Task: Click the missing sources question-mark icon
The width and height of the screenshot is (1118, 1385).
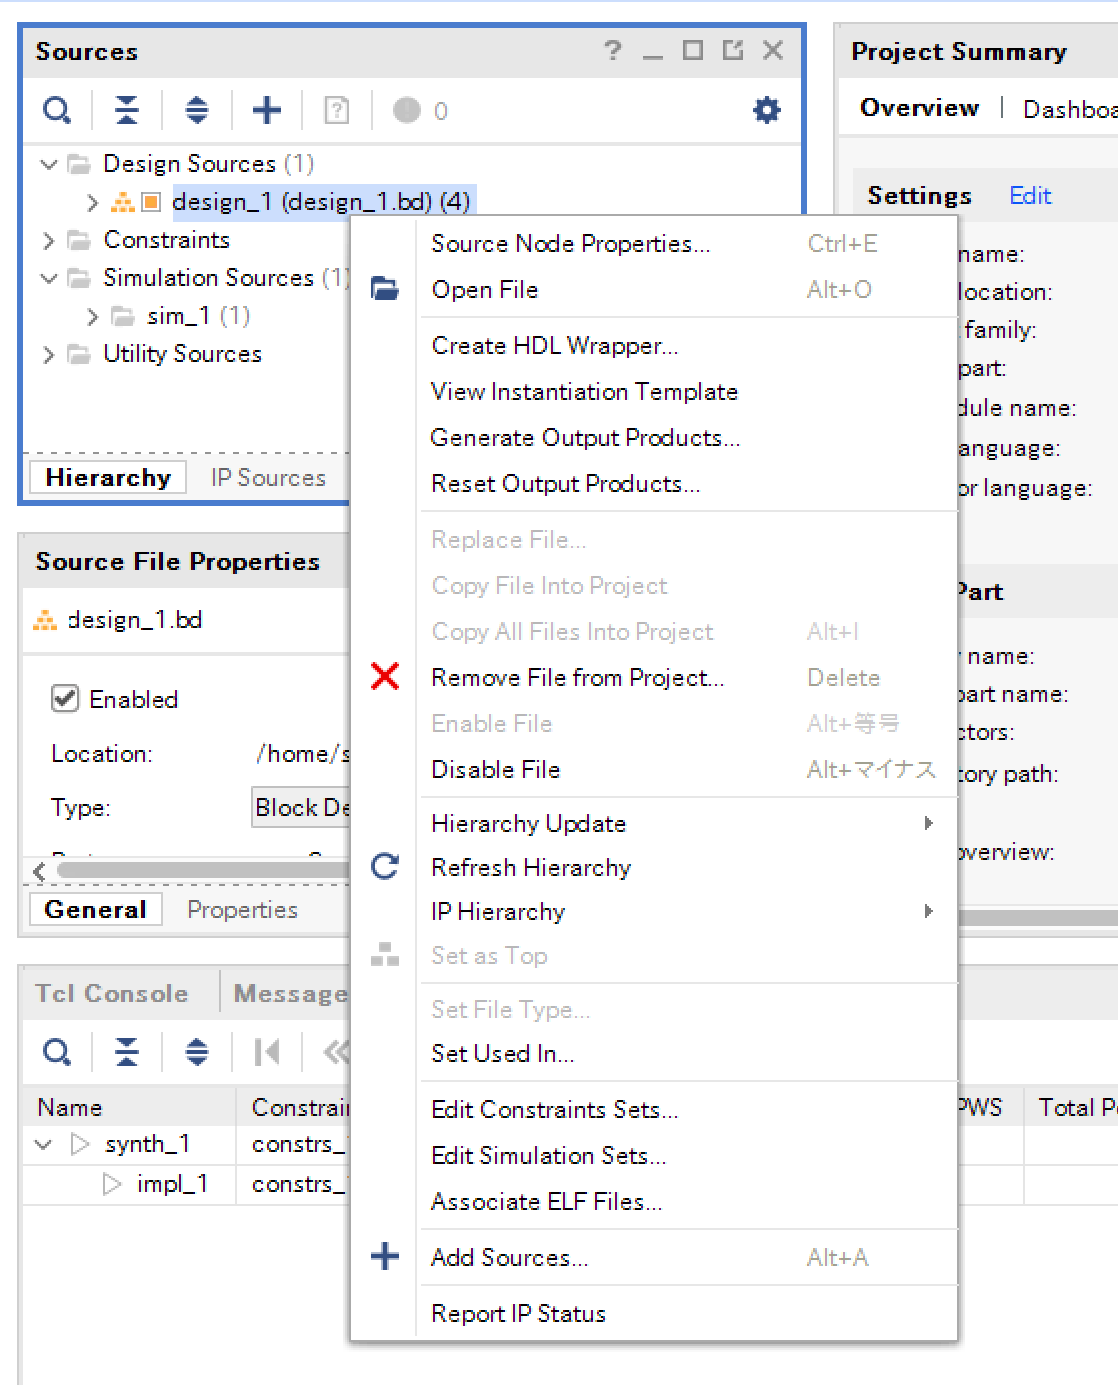Action: [337, 110]
